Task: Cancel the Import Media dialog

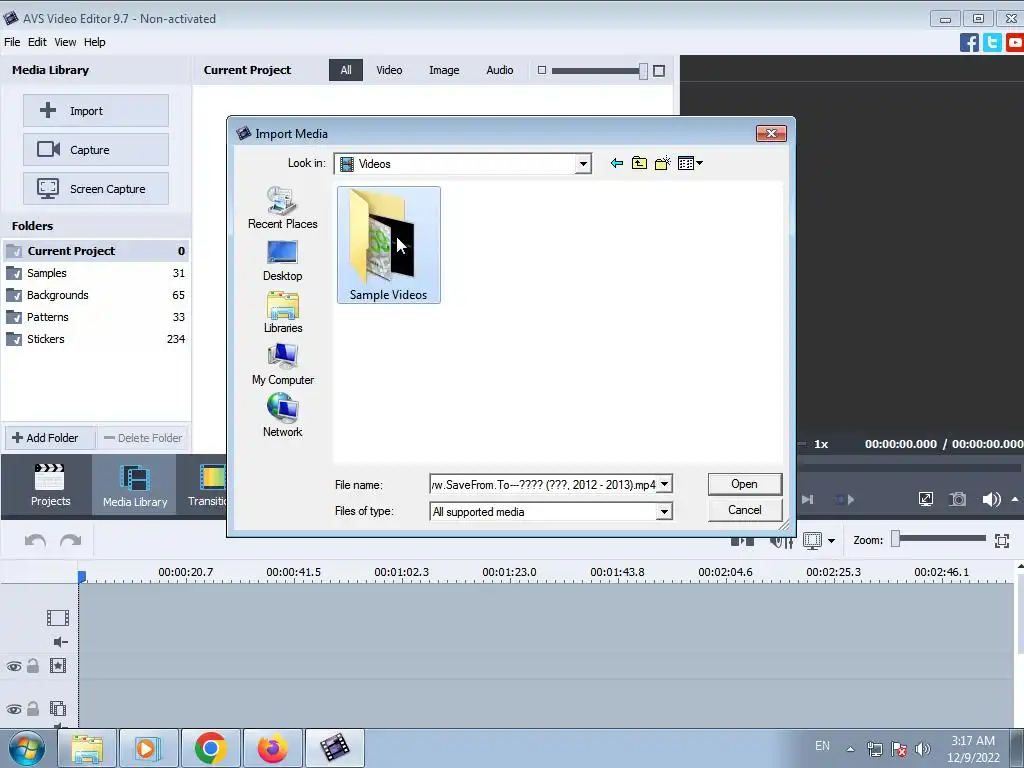Action: pos(744,510)
